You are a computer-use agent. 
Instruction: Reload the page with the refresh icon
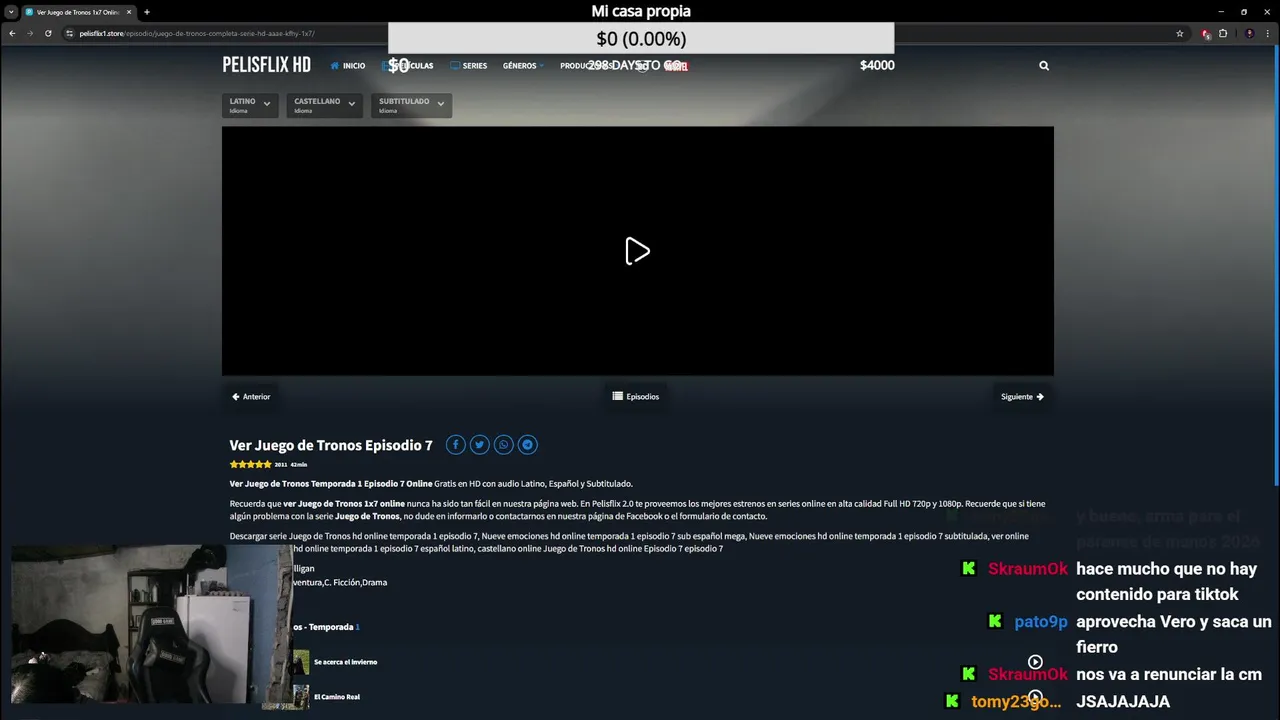point(48,33)
